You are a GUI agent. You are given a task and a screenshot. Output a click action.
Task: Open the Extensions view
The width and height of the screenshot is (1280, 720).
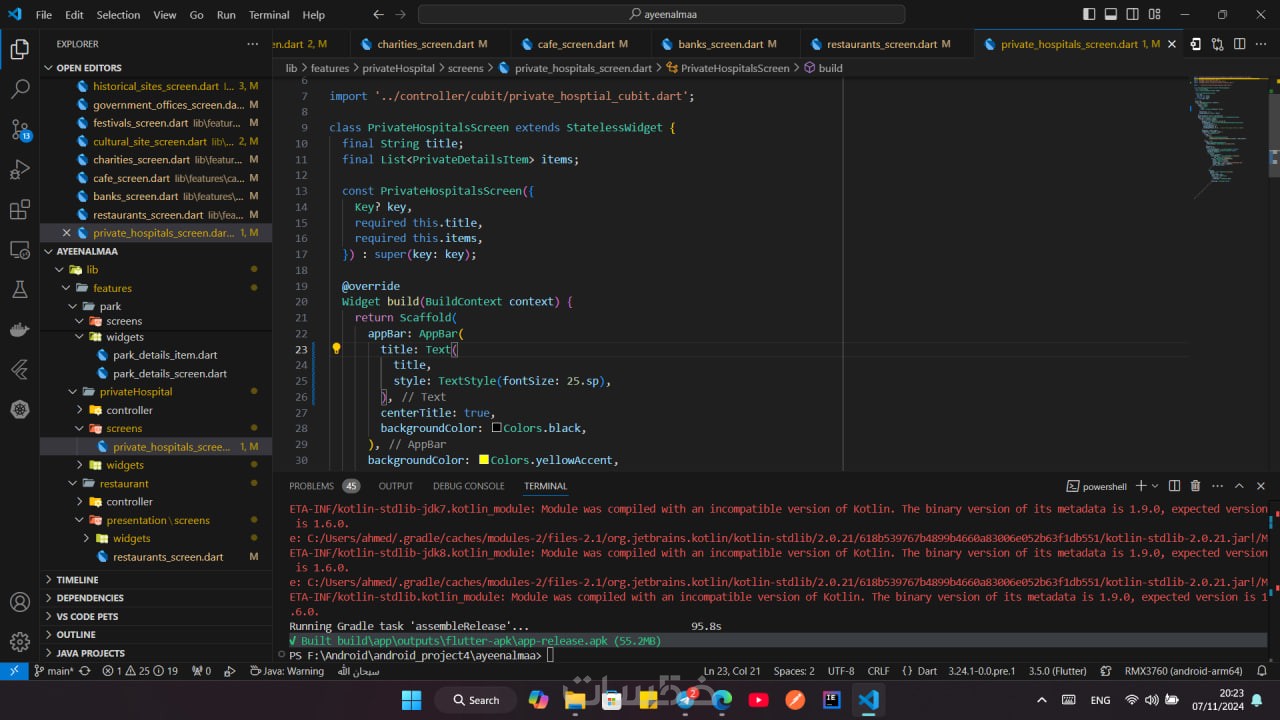20,210
